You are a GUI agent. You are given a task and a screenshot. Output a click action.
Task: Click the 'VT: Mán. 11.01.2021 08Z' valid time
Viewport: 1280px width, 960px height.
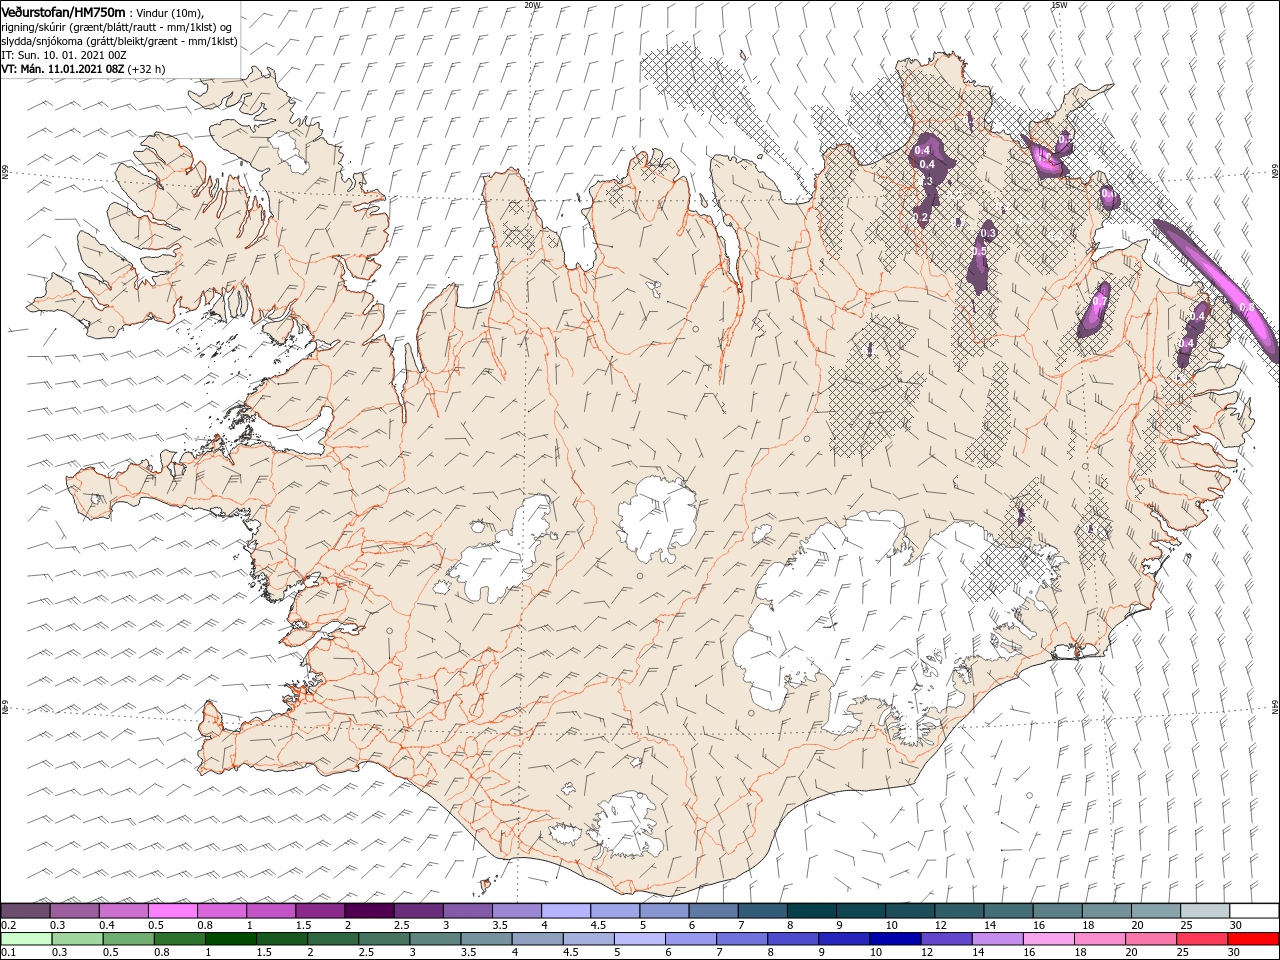(x=62, y=69)
